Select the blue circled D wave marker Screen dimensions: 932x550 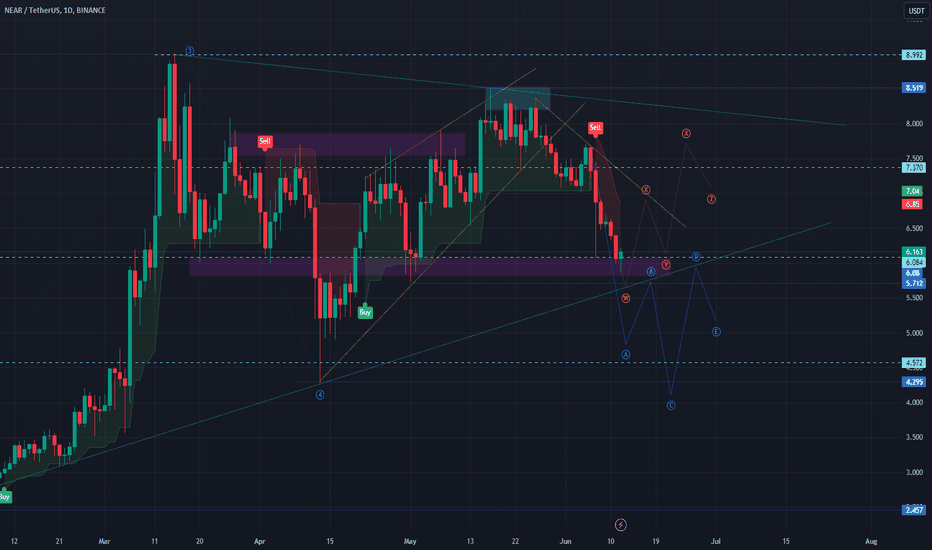pos(696,257)
